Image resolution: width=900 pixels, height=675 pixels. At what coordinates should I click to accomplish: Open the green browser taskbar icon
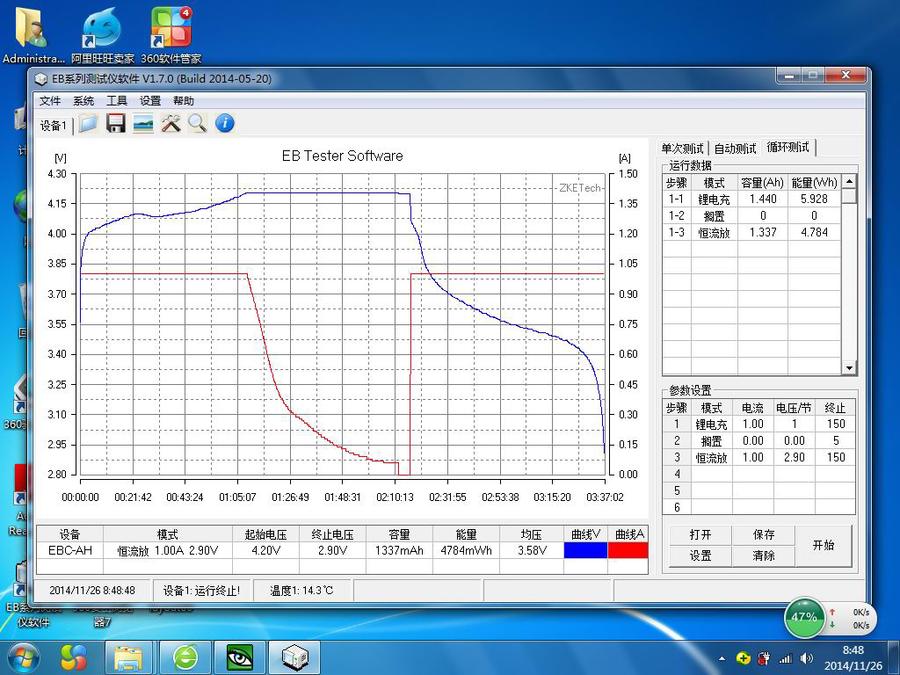pyautogui.click(x=185, y=658)
